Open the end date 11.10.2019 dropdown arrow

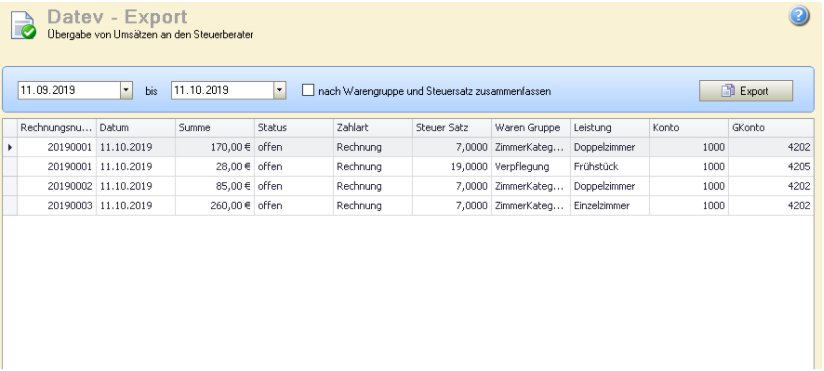[280, 90]
